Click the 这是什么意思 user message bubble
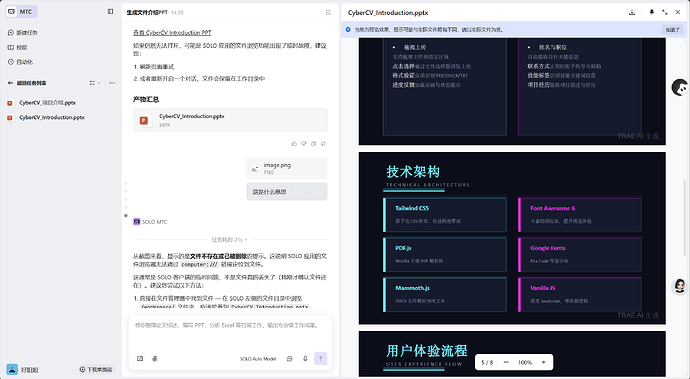 coord(286,192)
